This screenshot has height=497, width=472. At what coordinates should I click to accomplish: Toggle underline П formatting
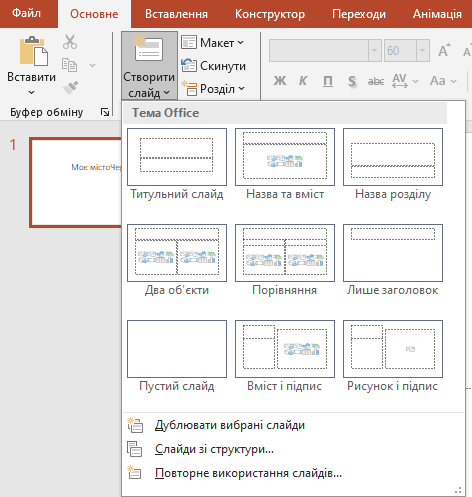[328, 81]
